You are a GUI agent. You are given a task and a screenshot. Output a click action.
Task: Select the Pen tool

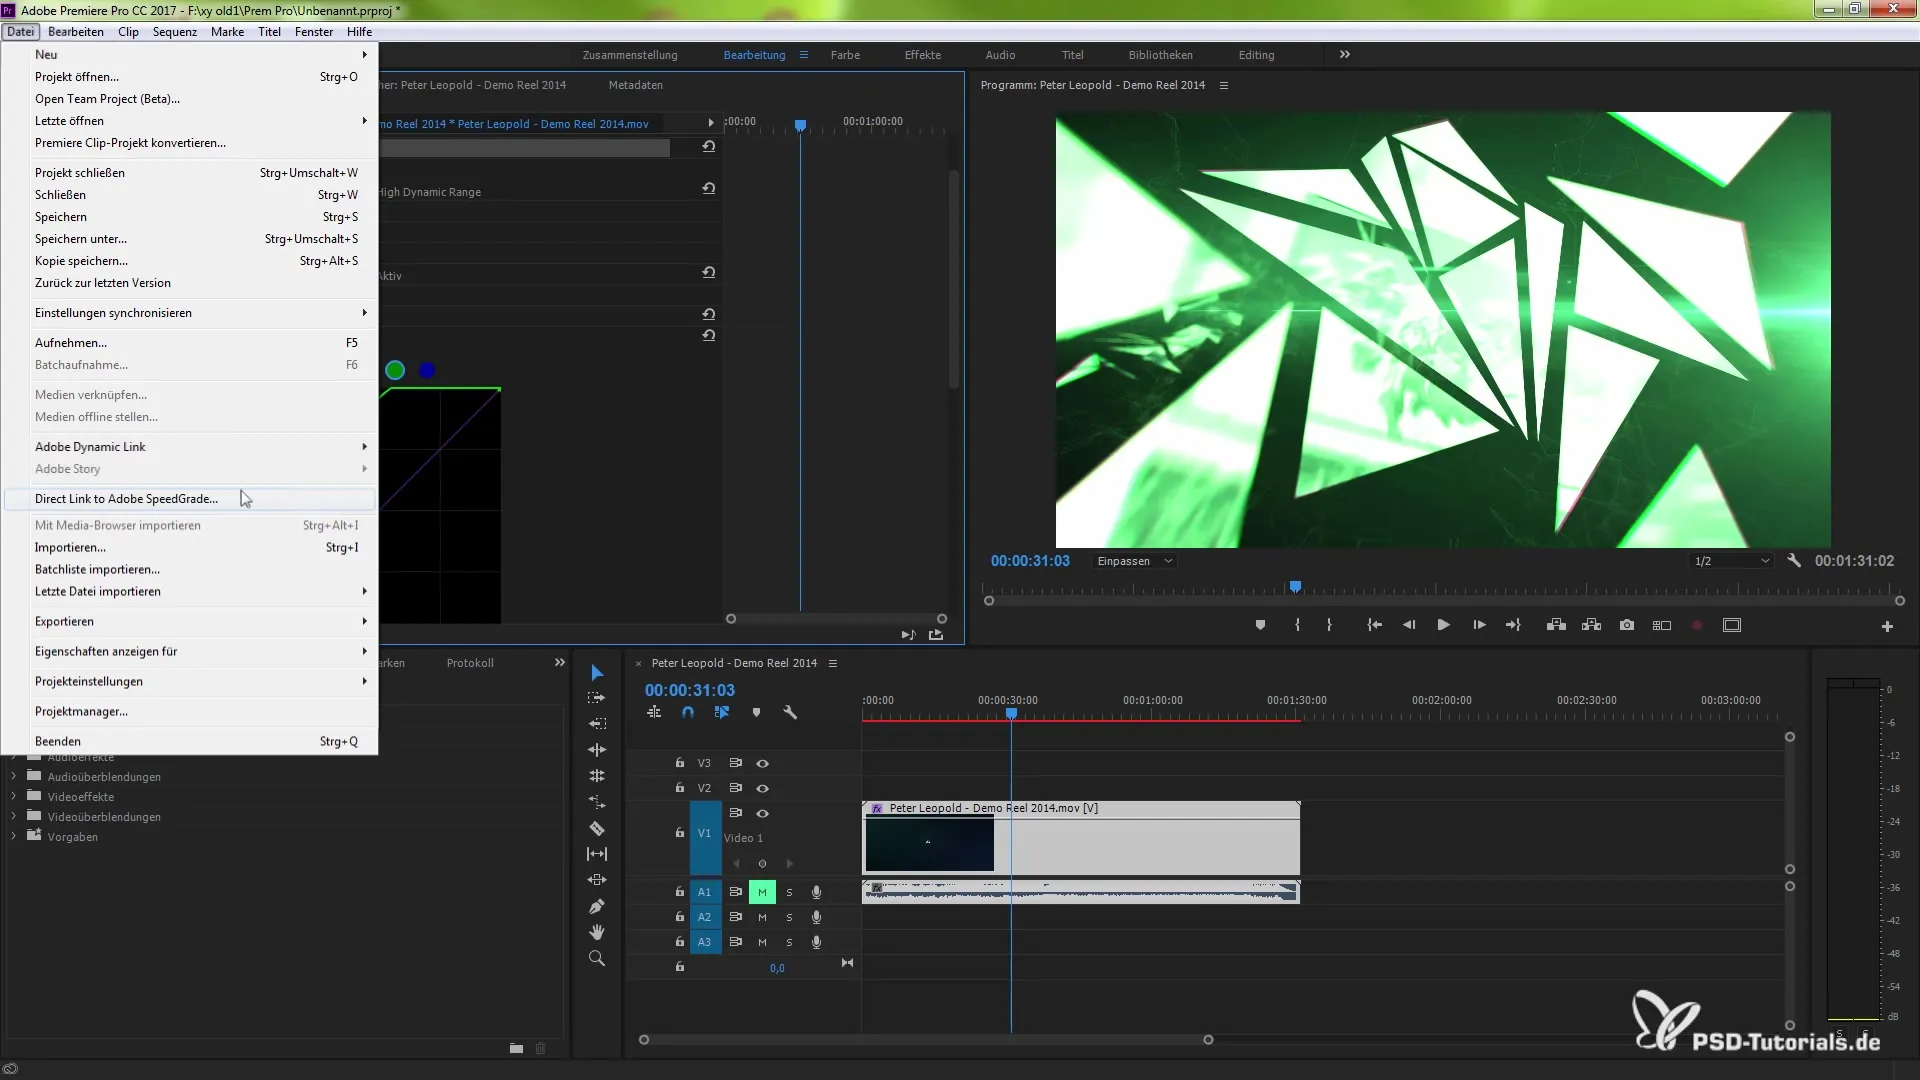click(597, 906)
